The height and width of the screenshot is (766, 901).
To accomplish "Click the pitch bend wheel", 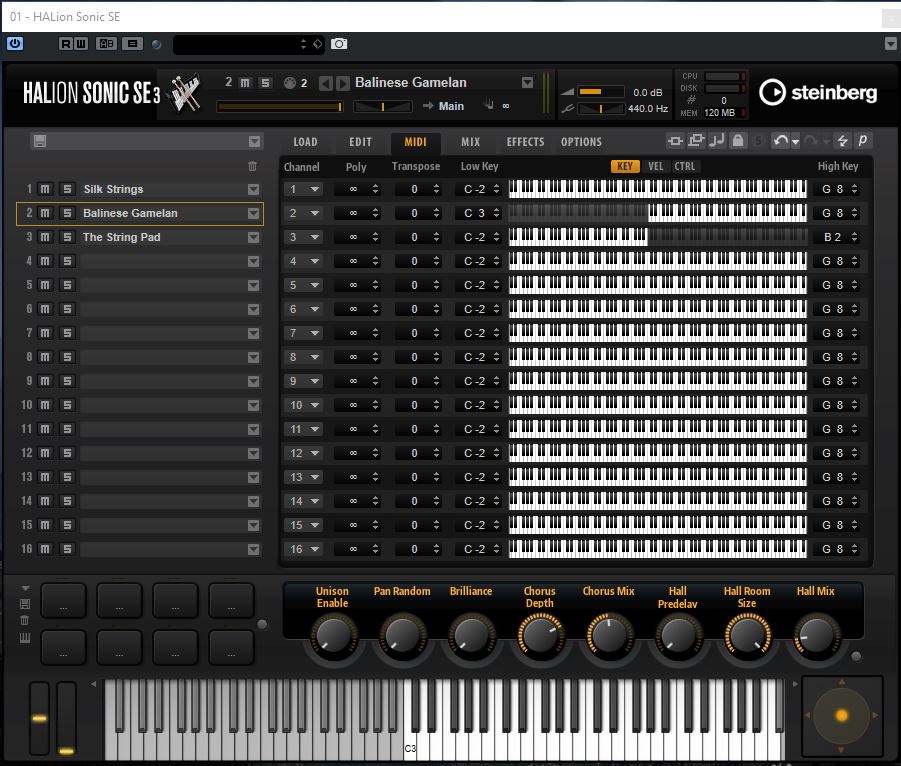I will (40, 718).
